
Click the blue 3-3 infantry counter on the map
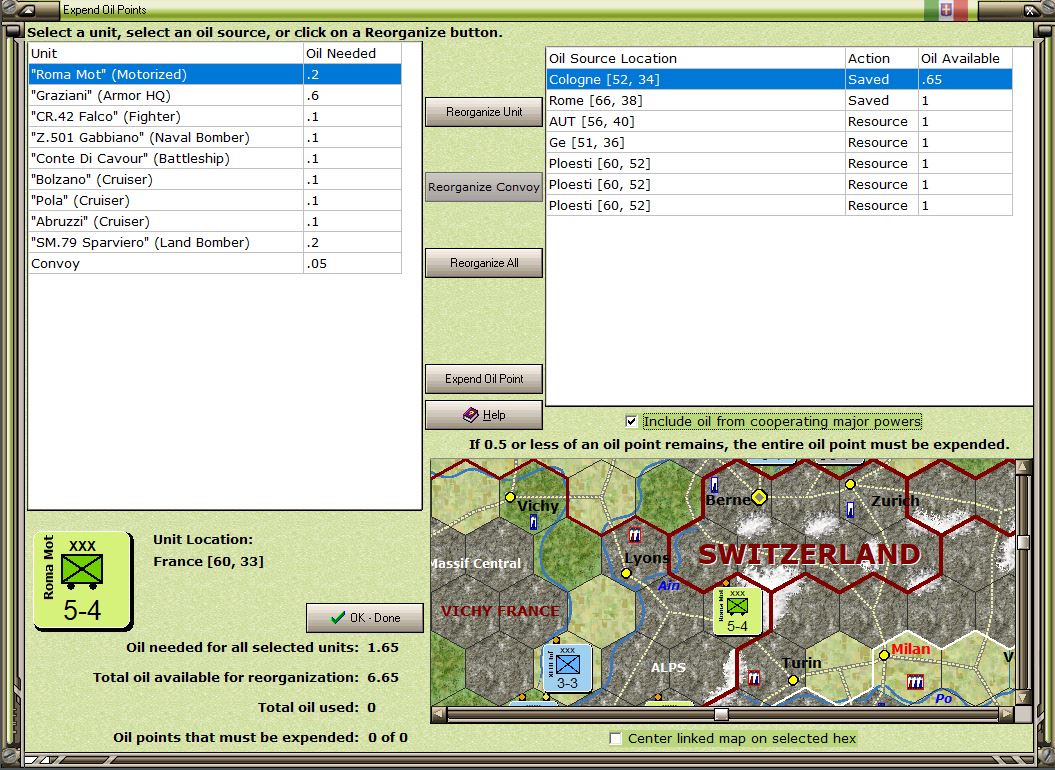[x=567, y=668]
